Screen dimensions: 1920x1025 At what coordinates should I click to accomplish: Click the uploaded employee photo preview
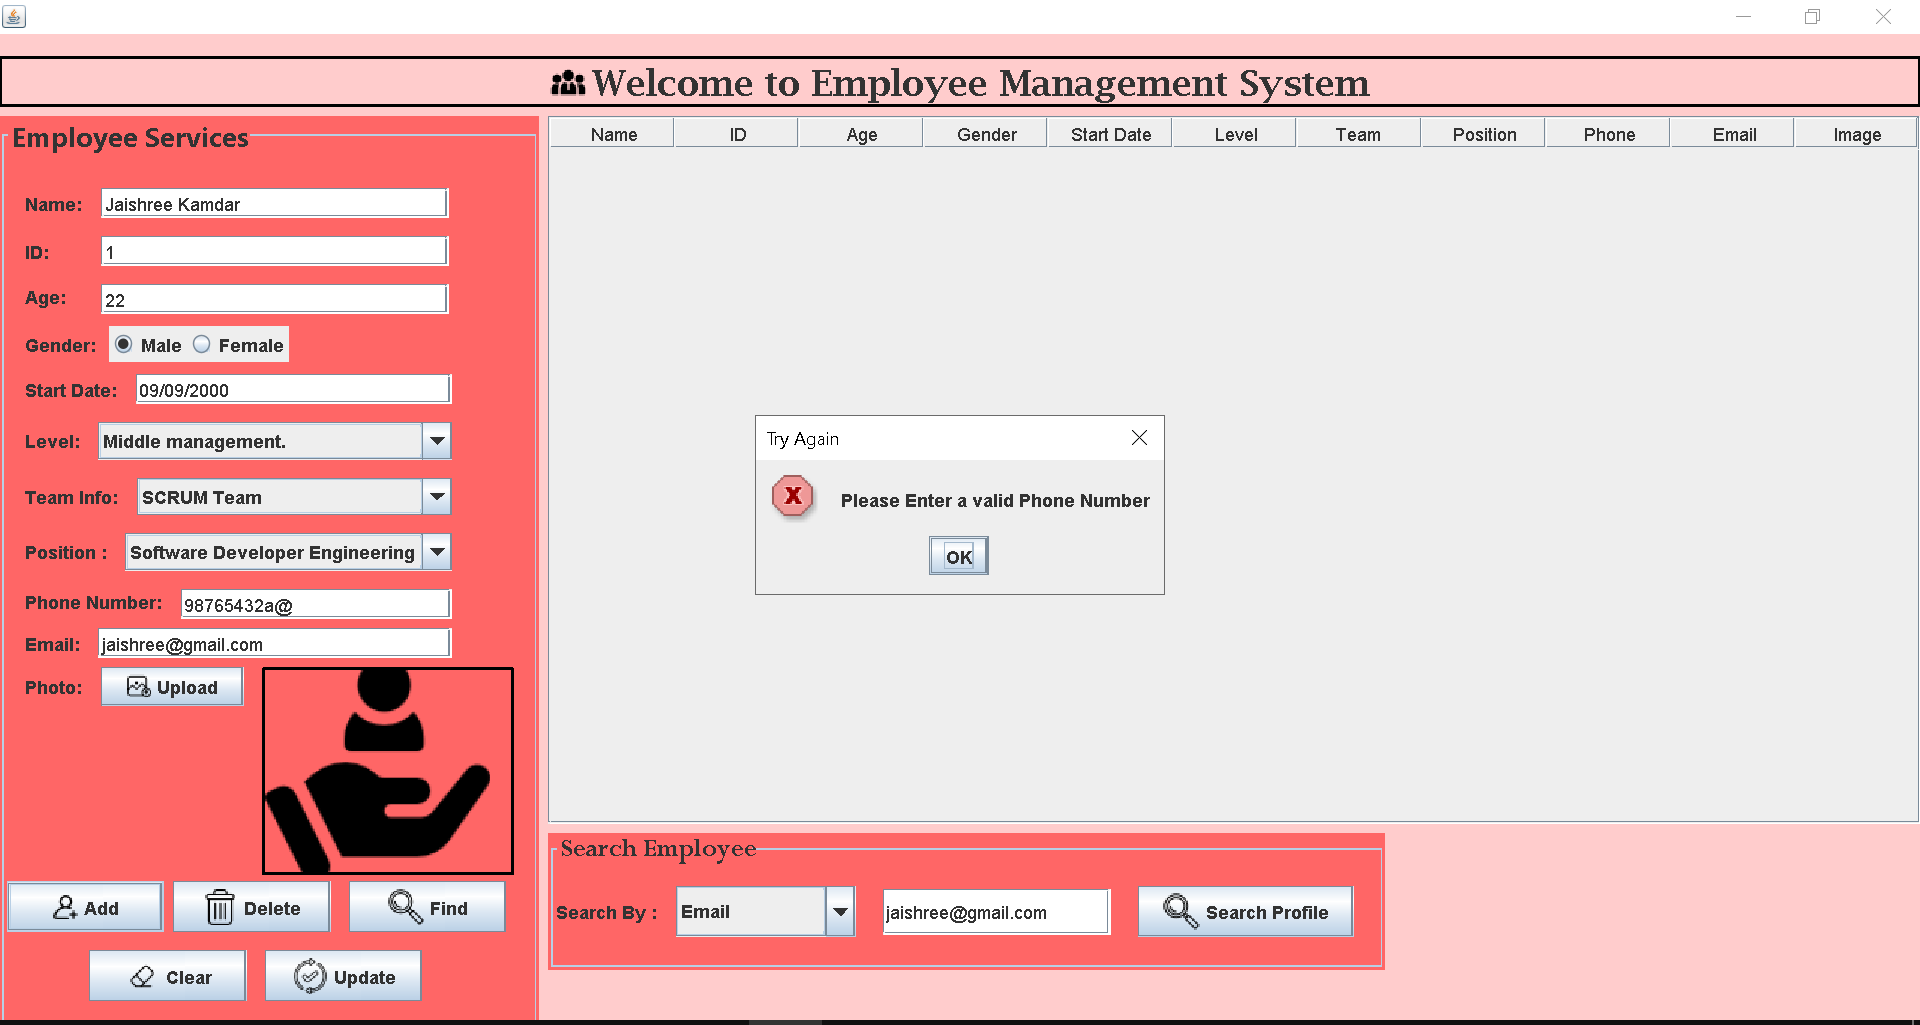pyautogui.click(x=388, y=770)
